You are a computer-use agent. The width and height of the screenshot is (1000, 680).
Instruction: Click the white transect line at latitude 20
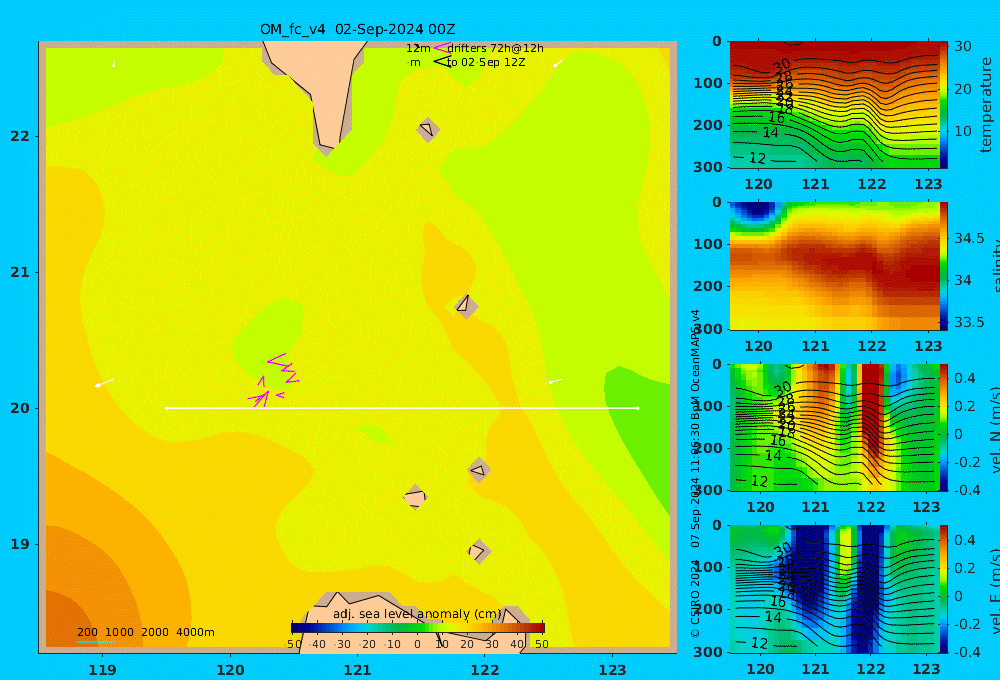[402, 408]
